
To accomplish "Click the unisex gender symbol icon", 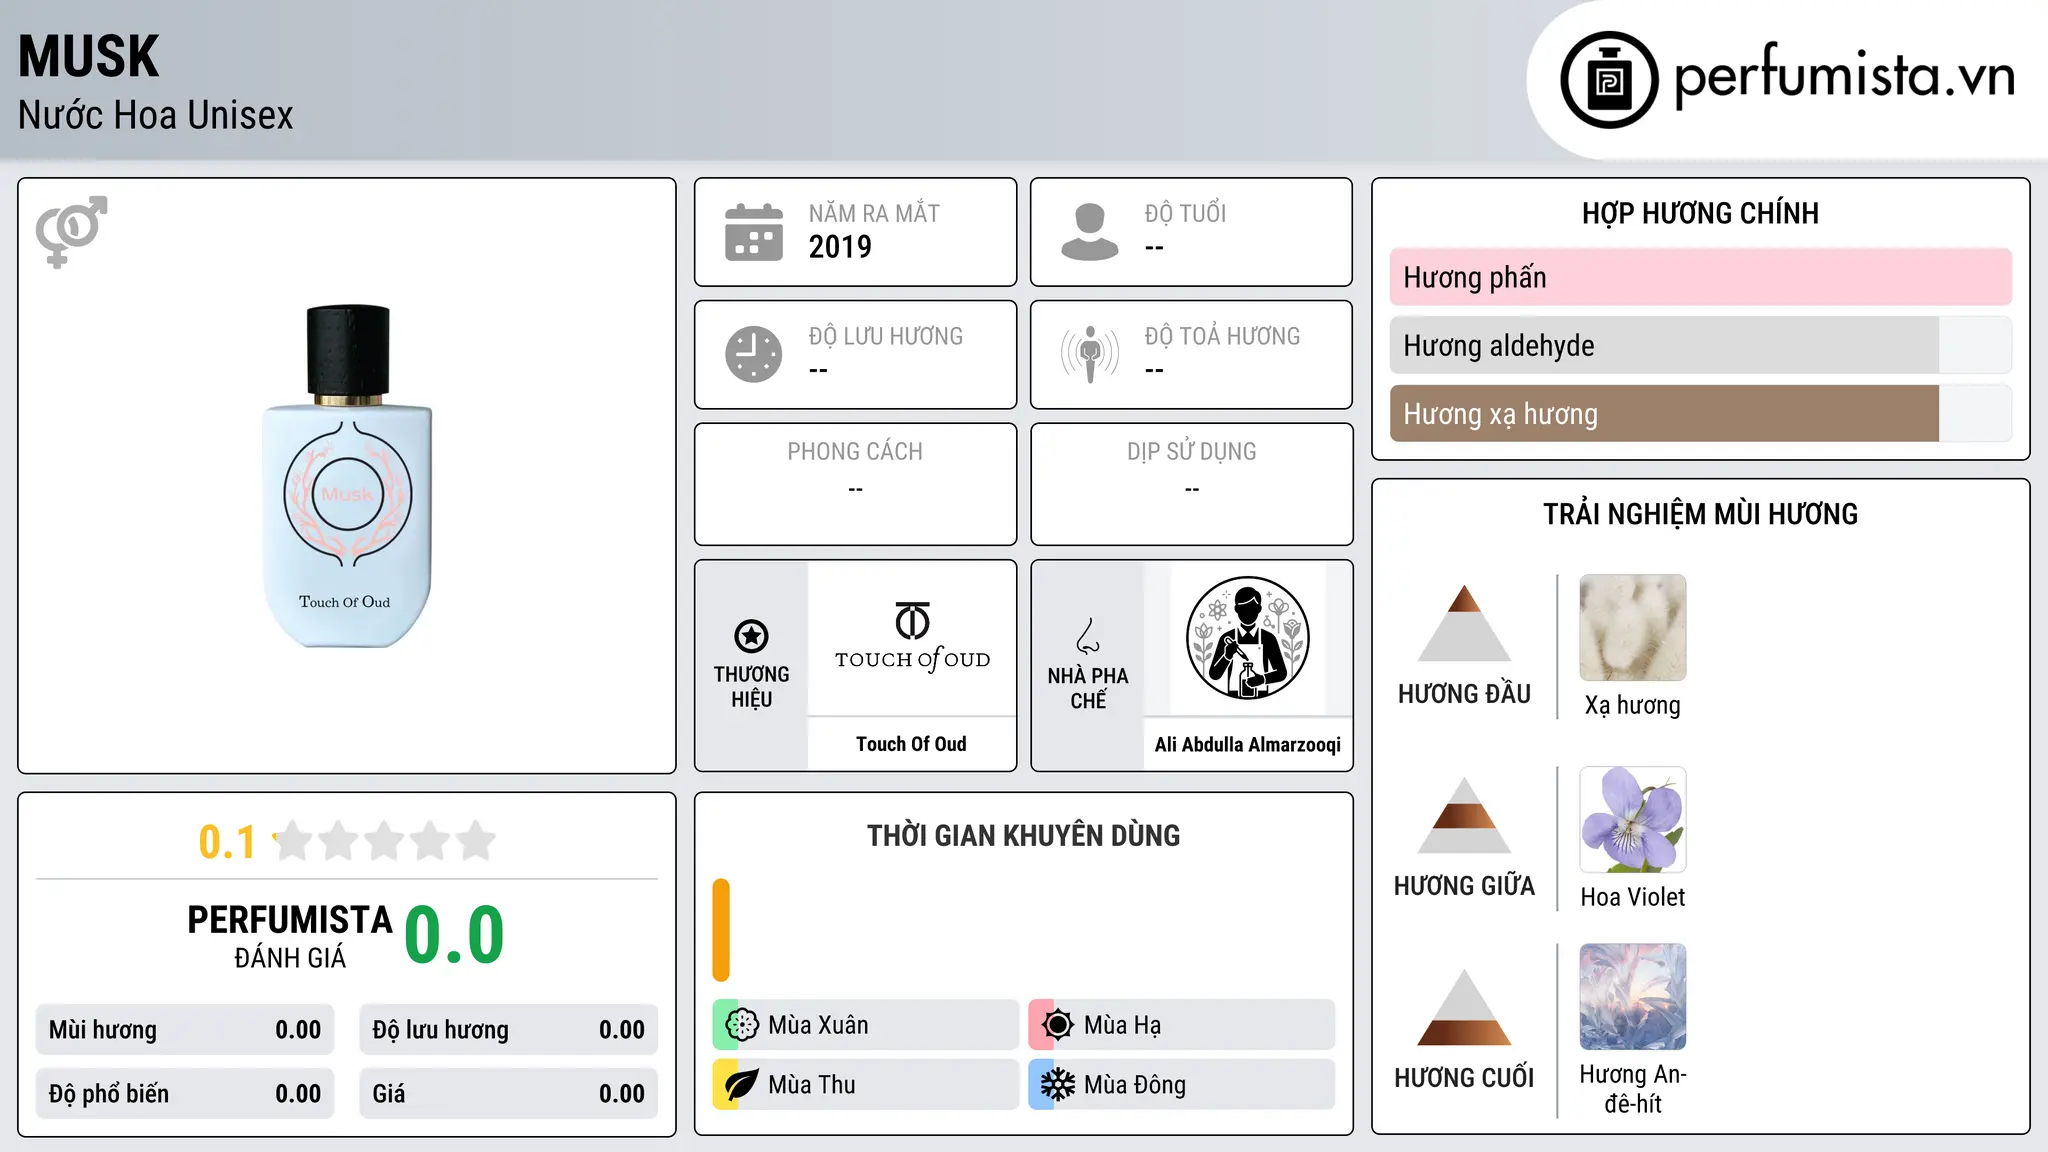I will tap(71, 232).
